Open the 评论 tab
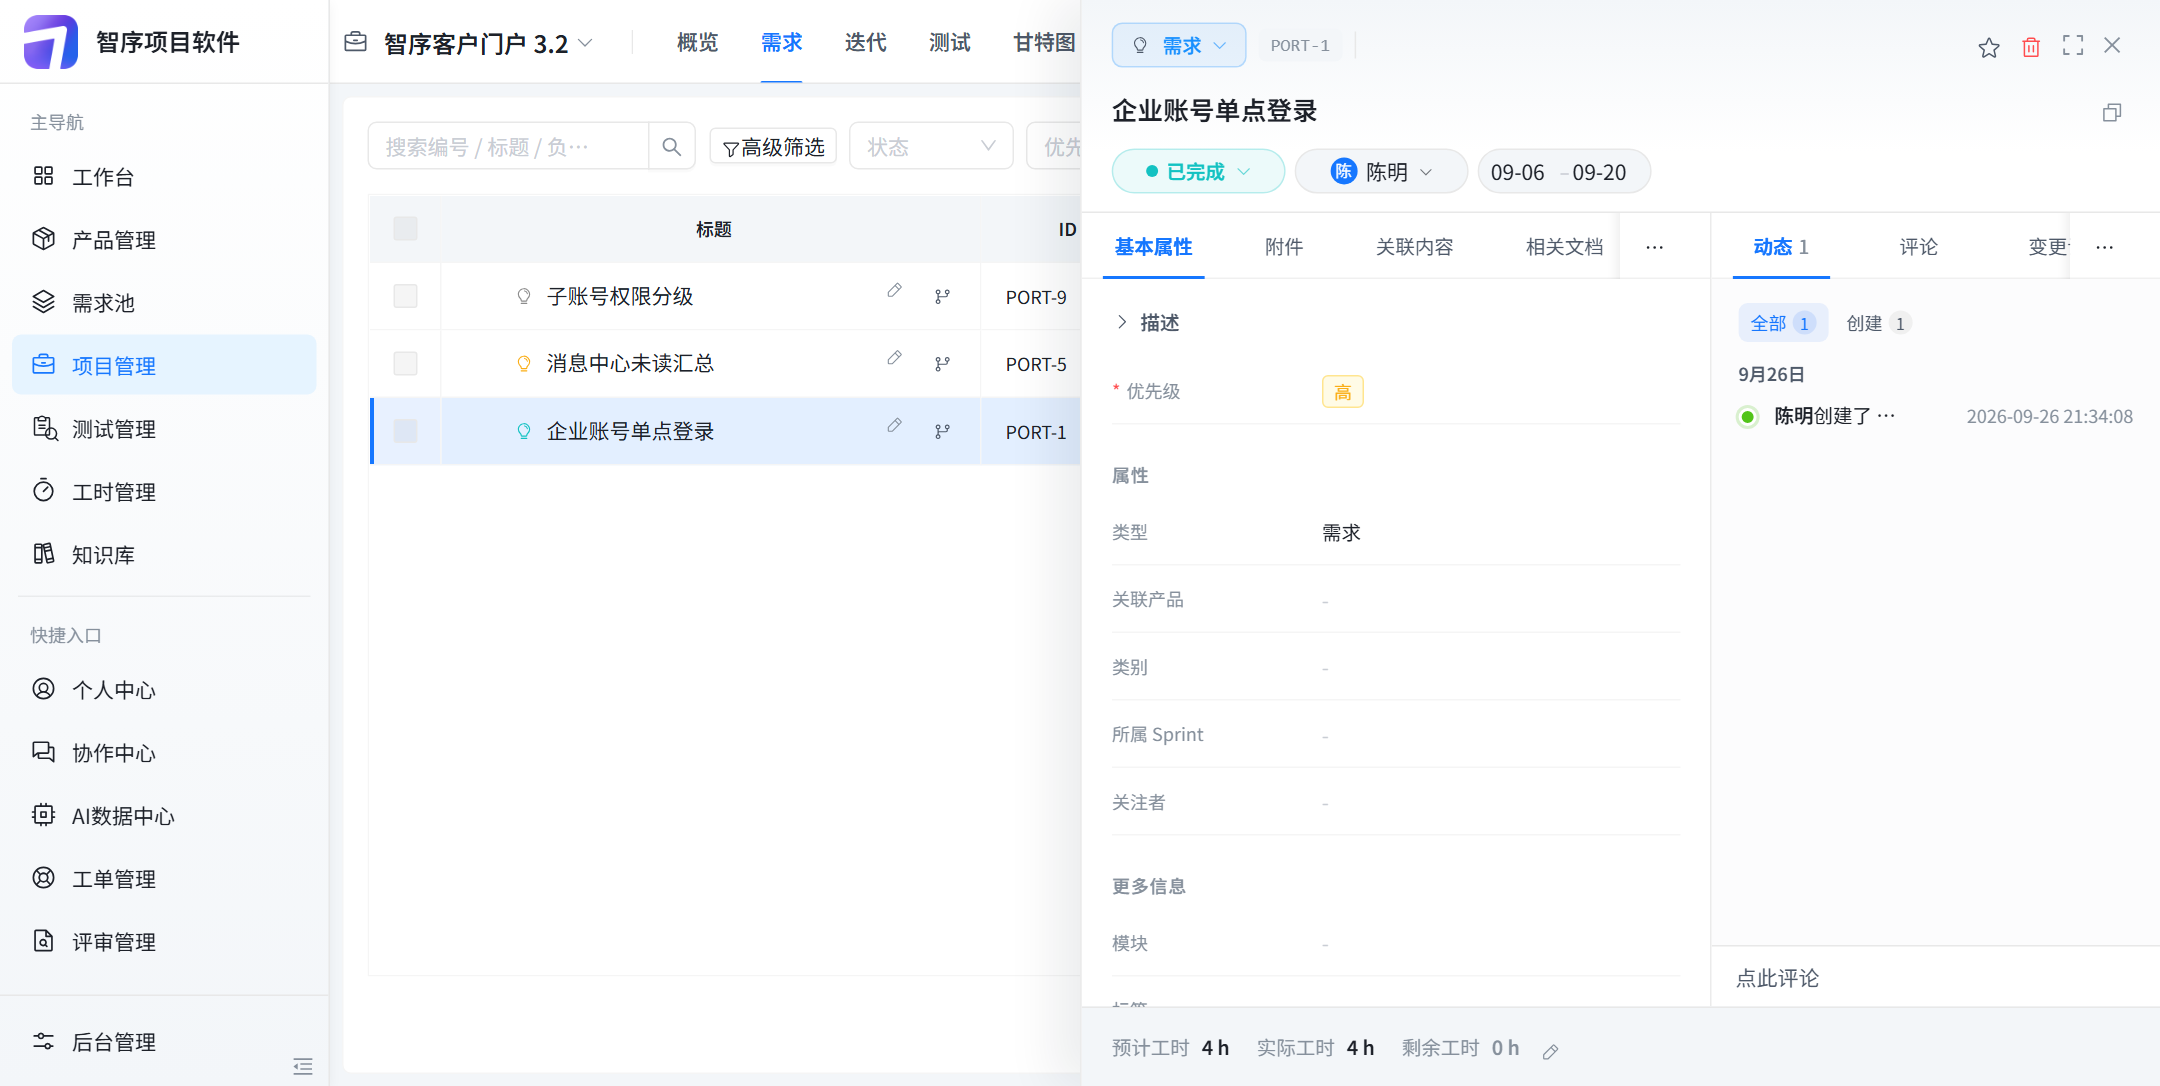This screenshot has height=1086, width=2160. pyautogui.click(x=1918, y=247)
